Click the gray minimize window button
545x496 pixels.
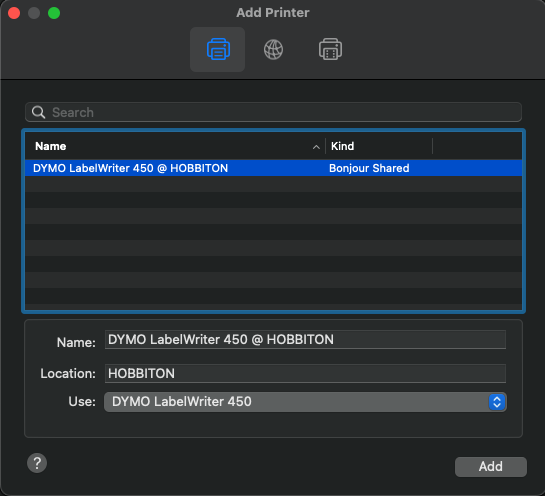34,13
